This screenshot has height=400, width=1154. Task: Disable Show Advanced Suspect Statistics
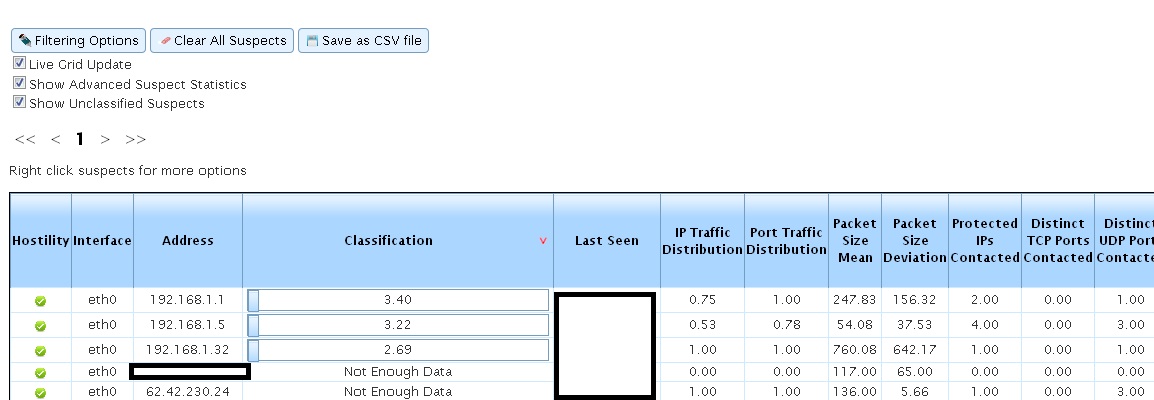point(19,84)
